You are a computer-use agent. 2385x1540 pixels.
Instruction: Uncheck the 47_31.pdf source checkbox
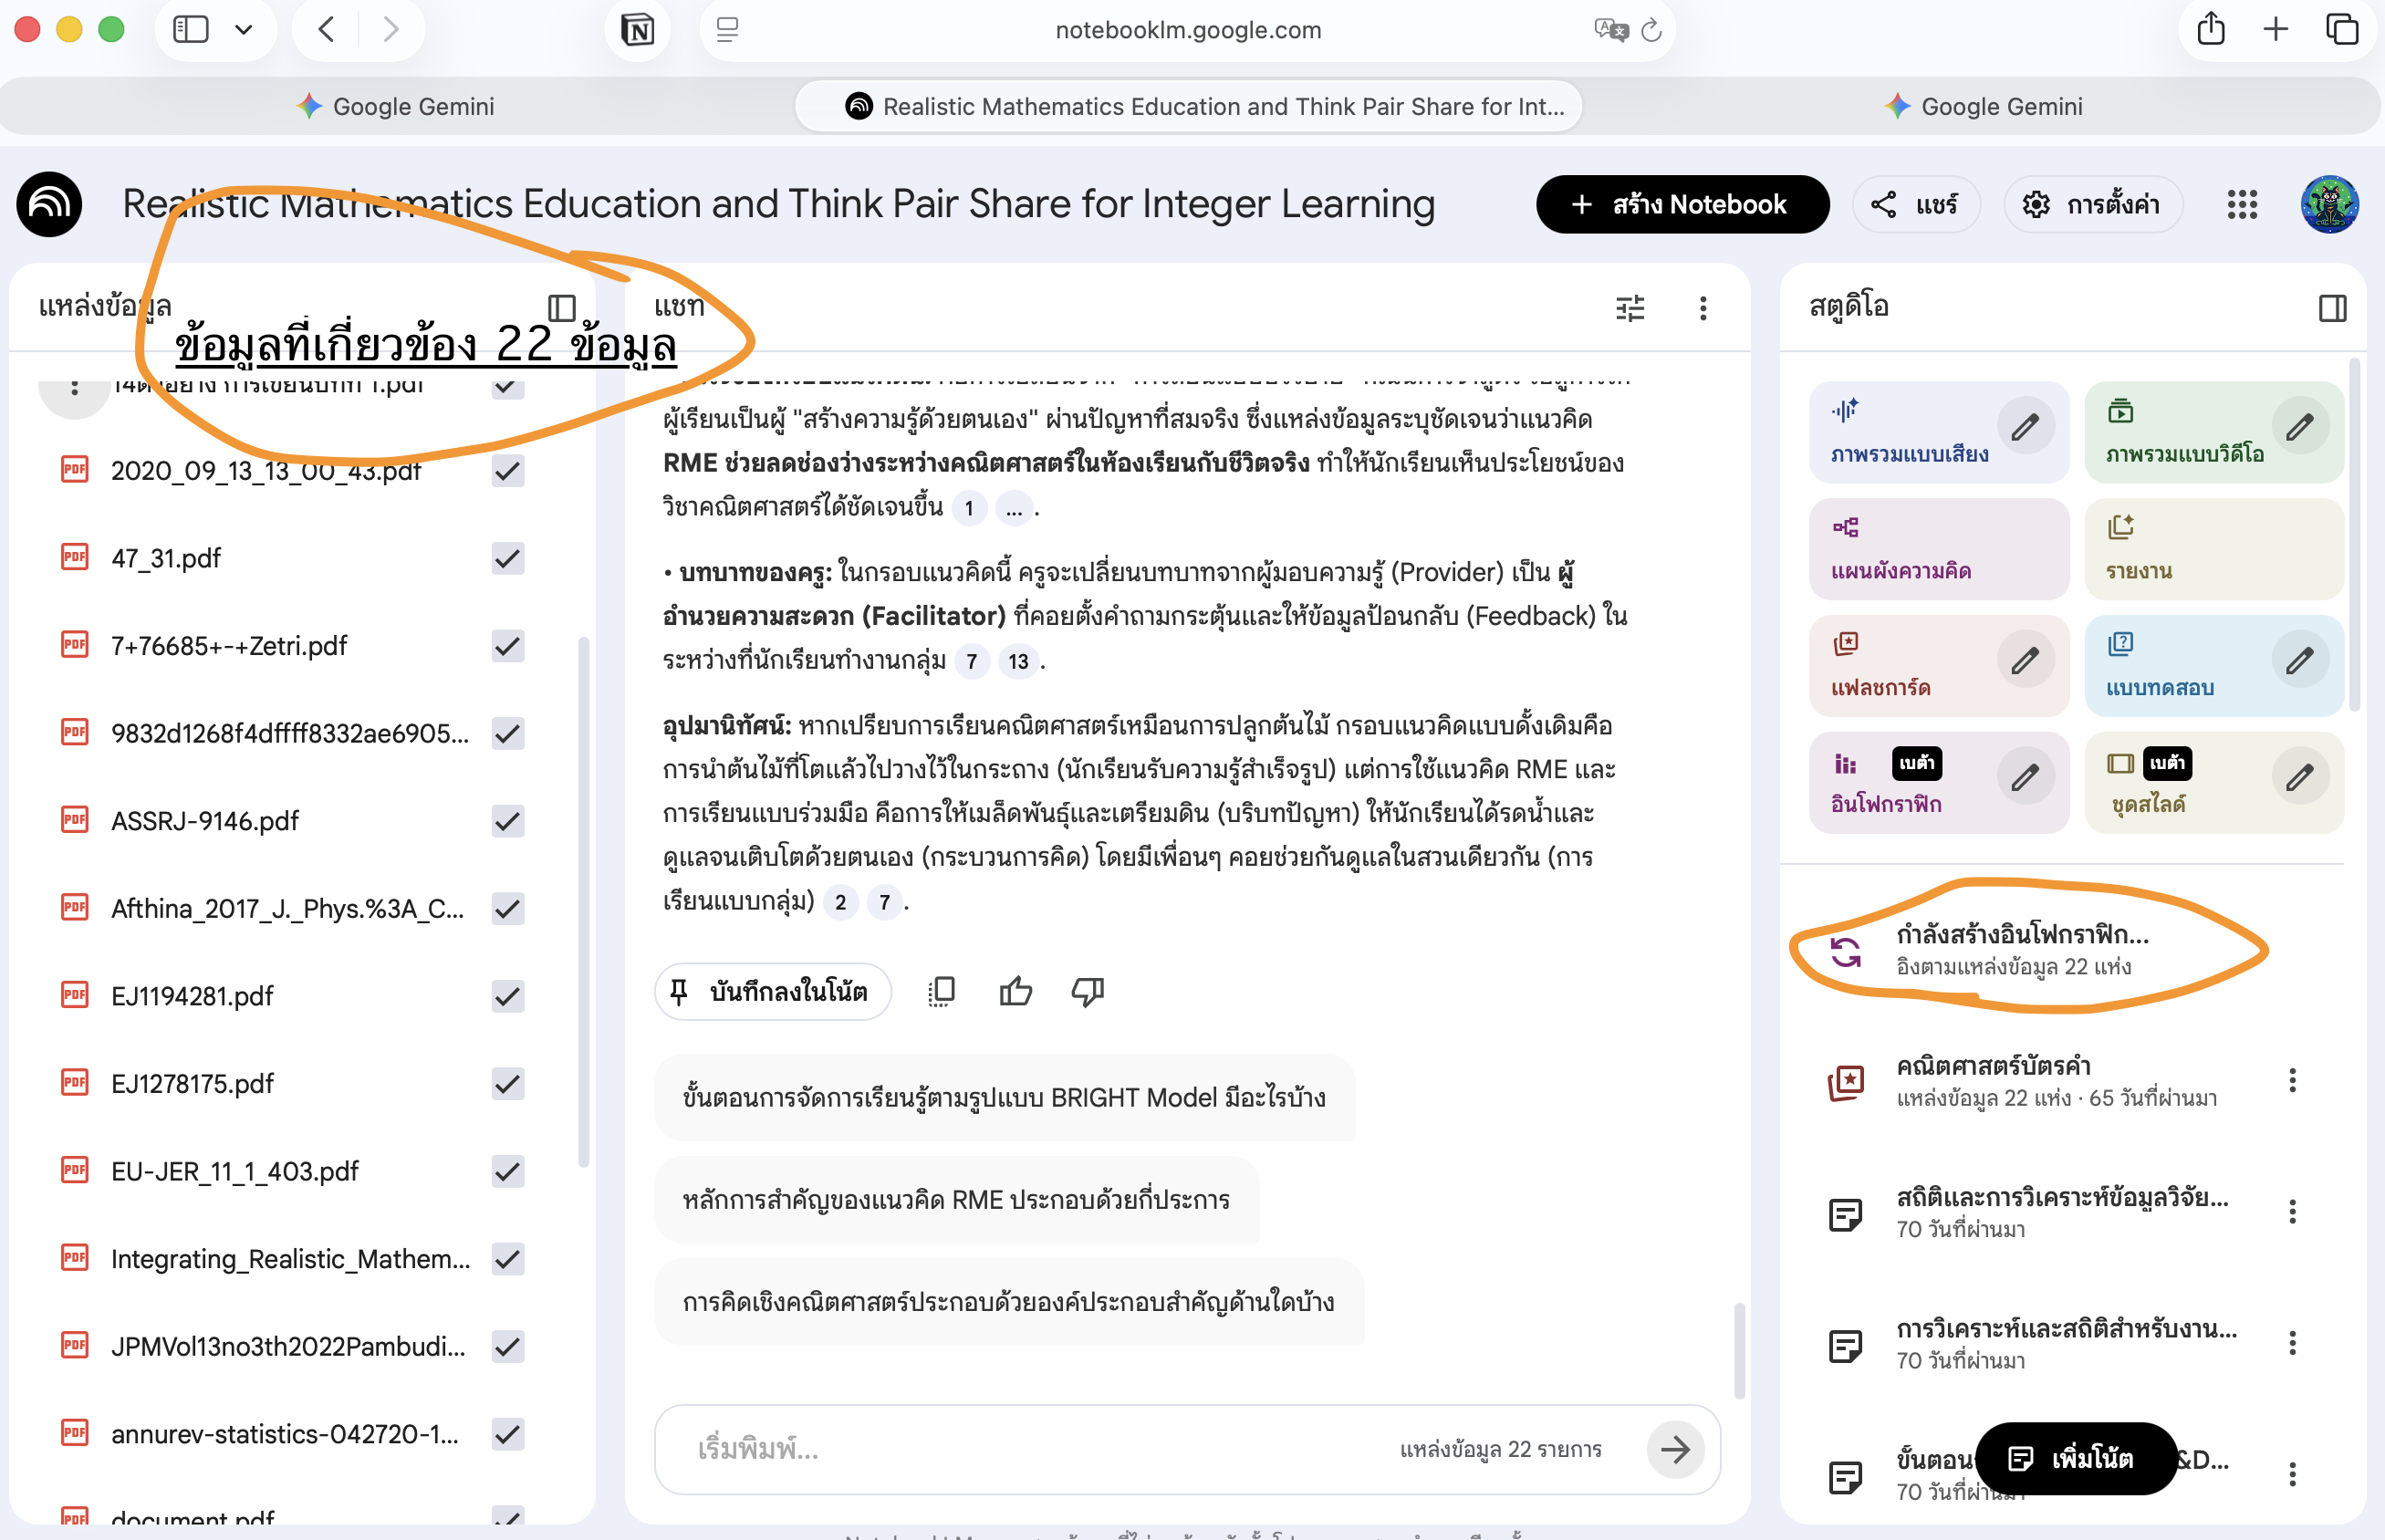coord(508,558)
